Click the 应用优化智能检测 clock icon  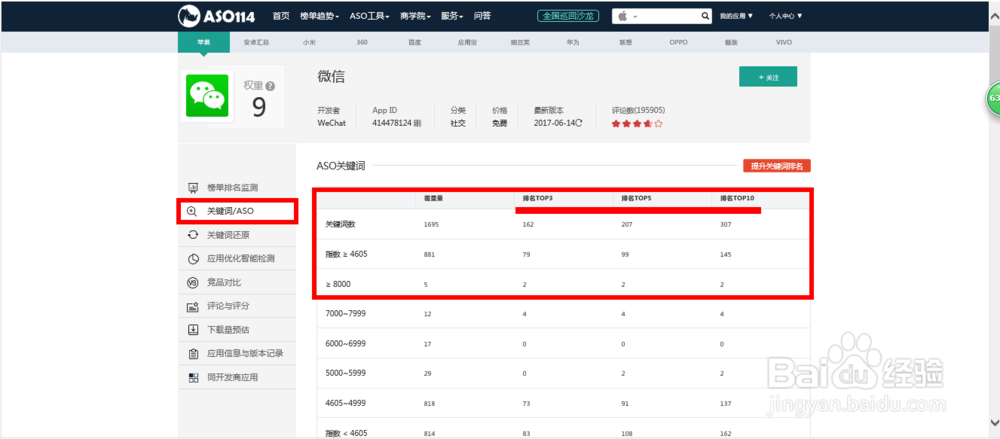click(x=193, y=259)
